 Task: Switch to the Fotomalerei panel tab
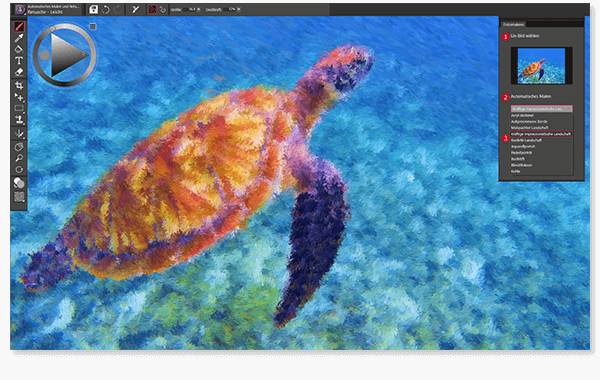513,24
